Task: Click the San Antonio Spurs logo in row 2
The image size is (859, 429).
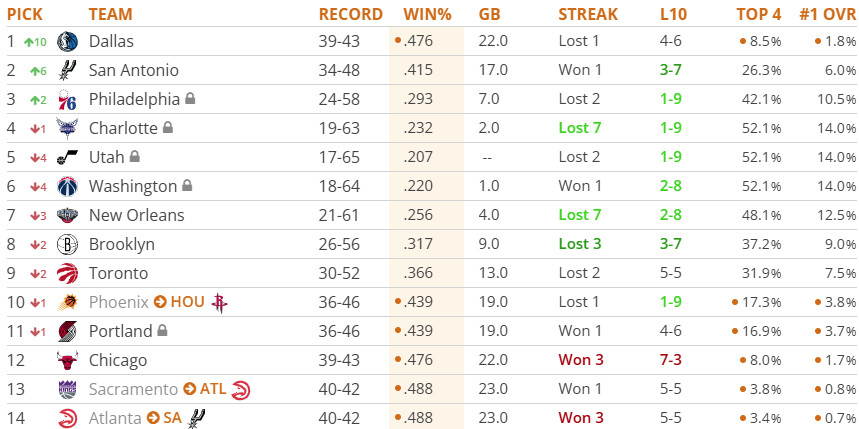Action: 67,70
